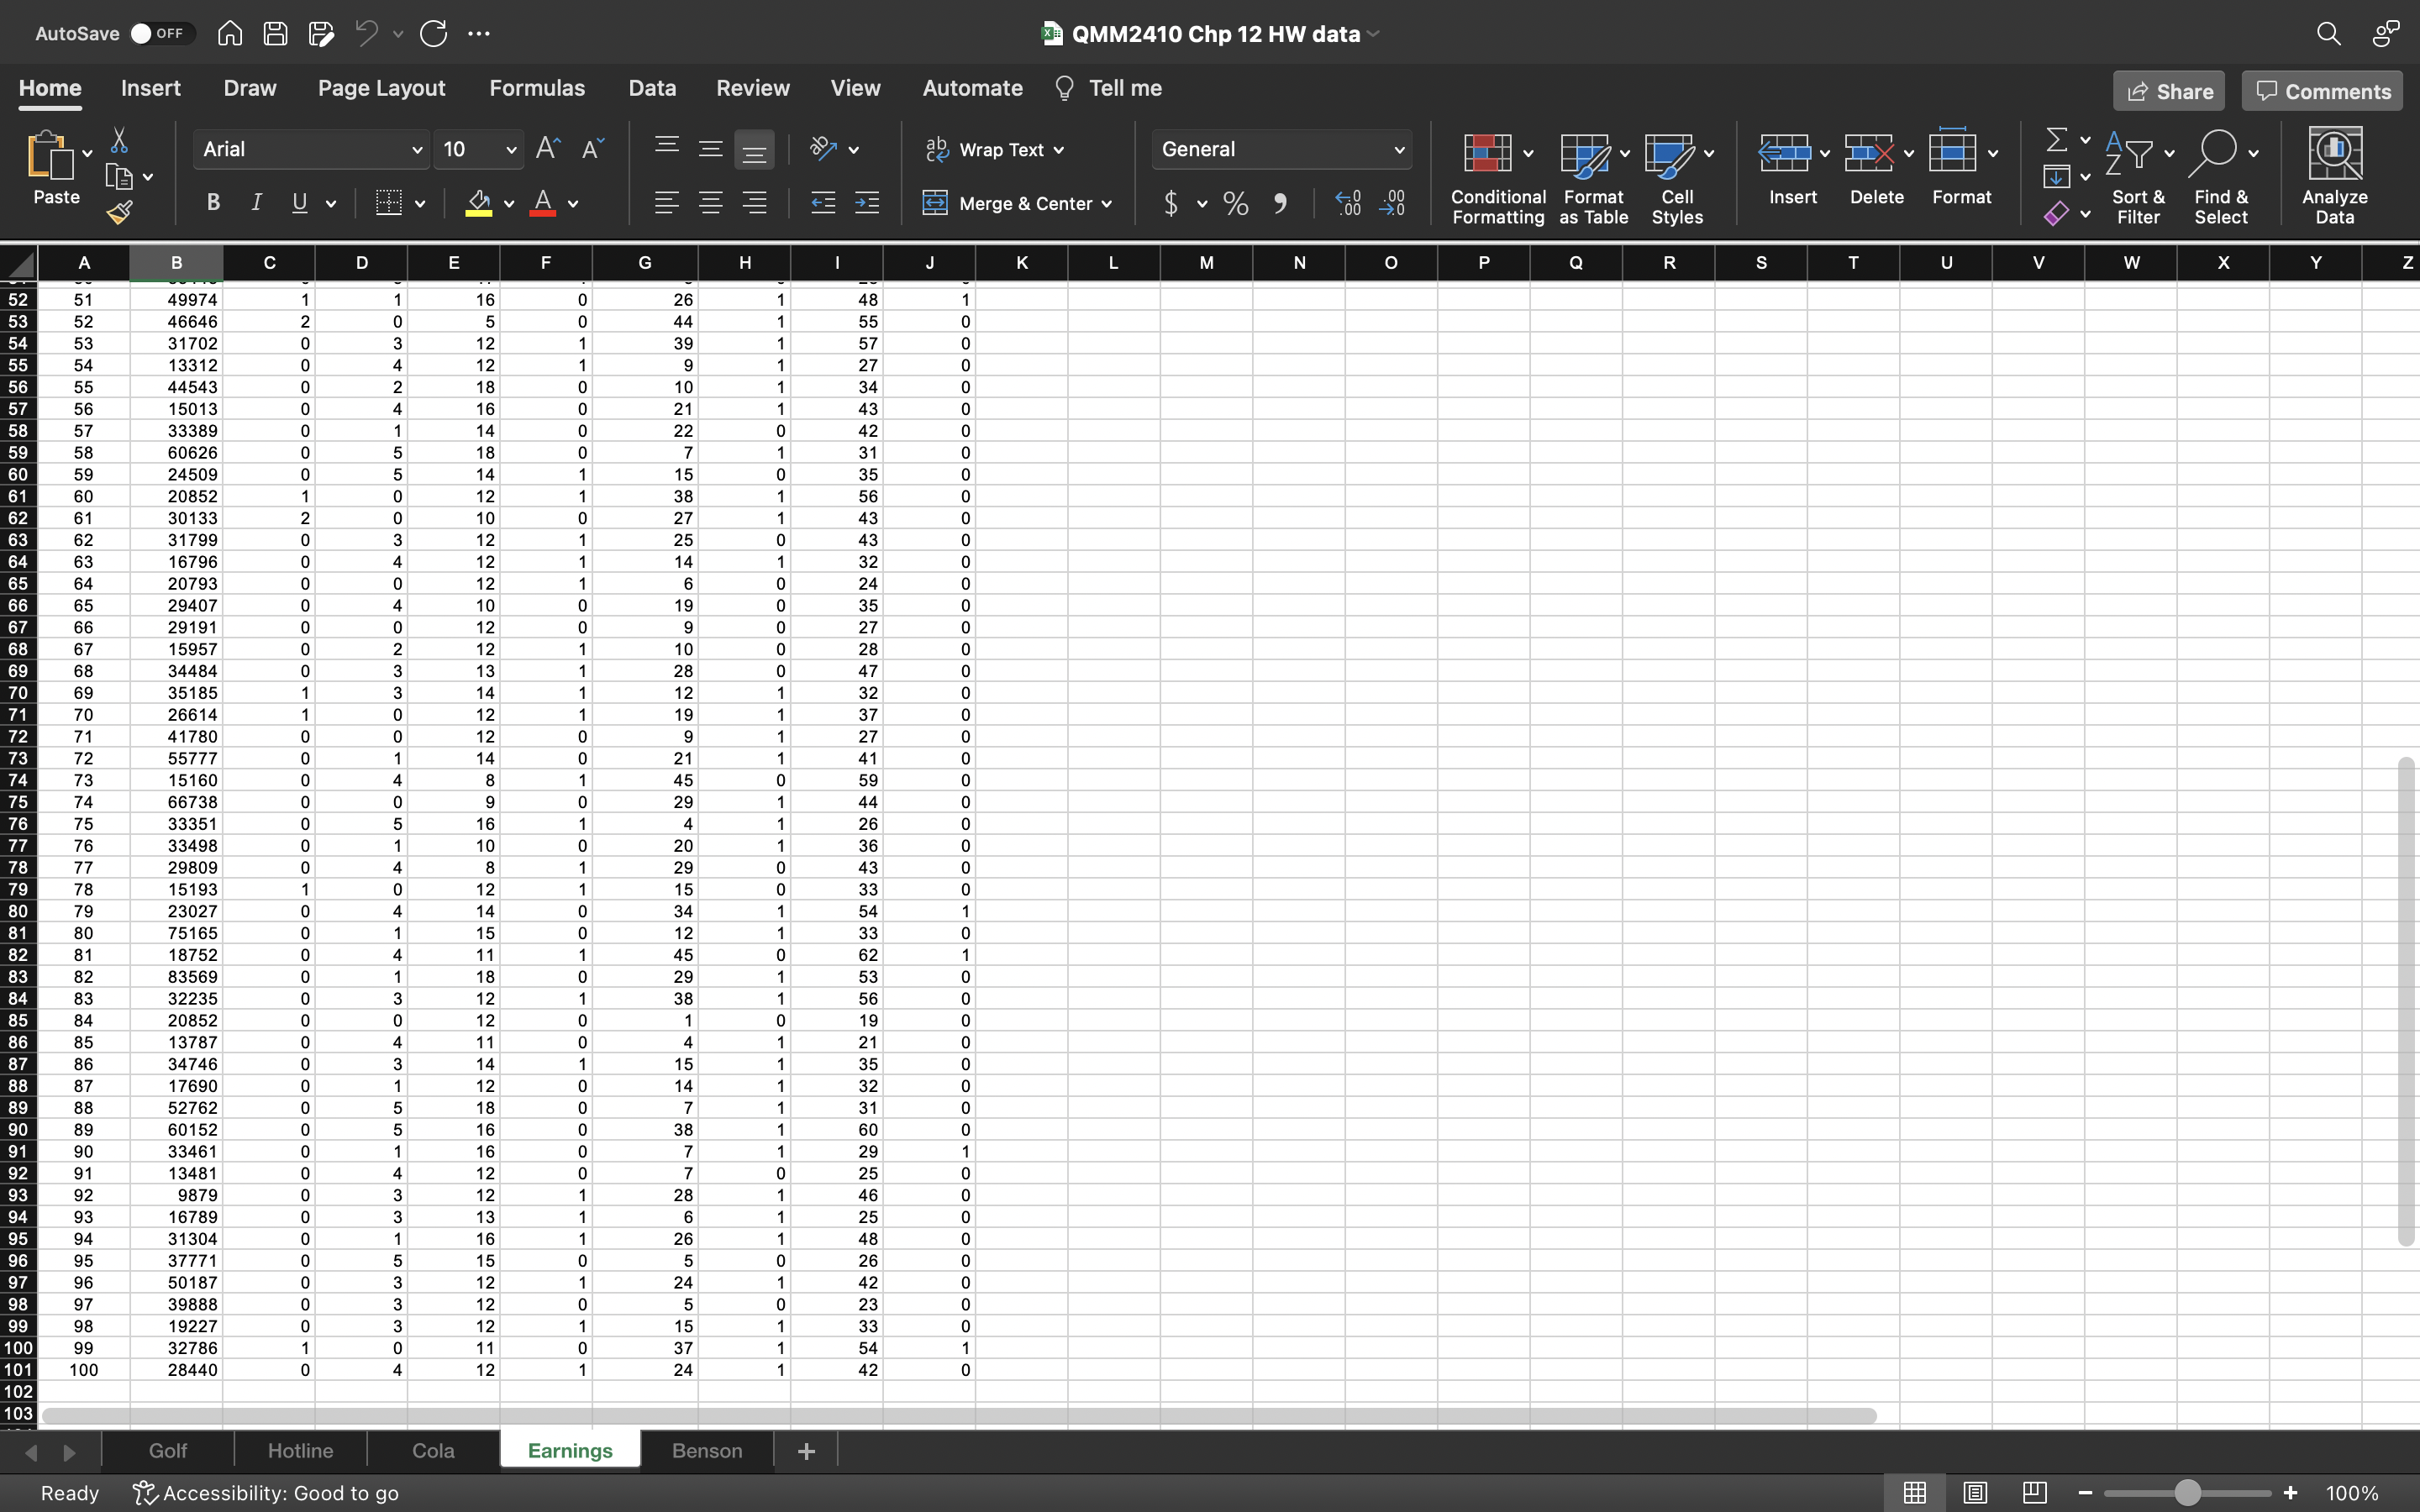Click the Center align text icon
The width and height of the screenshot is (2420, 1512).
[710, 203]
